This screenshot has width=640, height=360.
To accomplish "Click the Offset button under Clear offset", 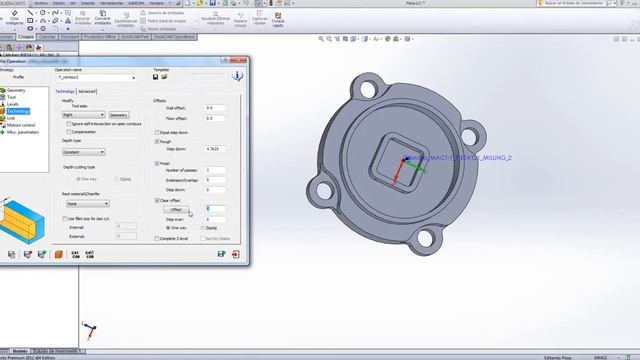I will (176, 209).
